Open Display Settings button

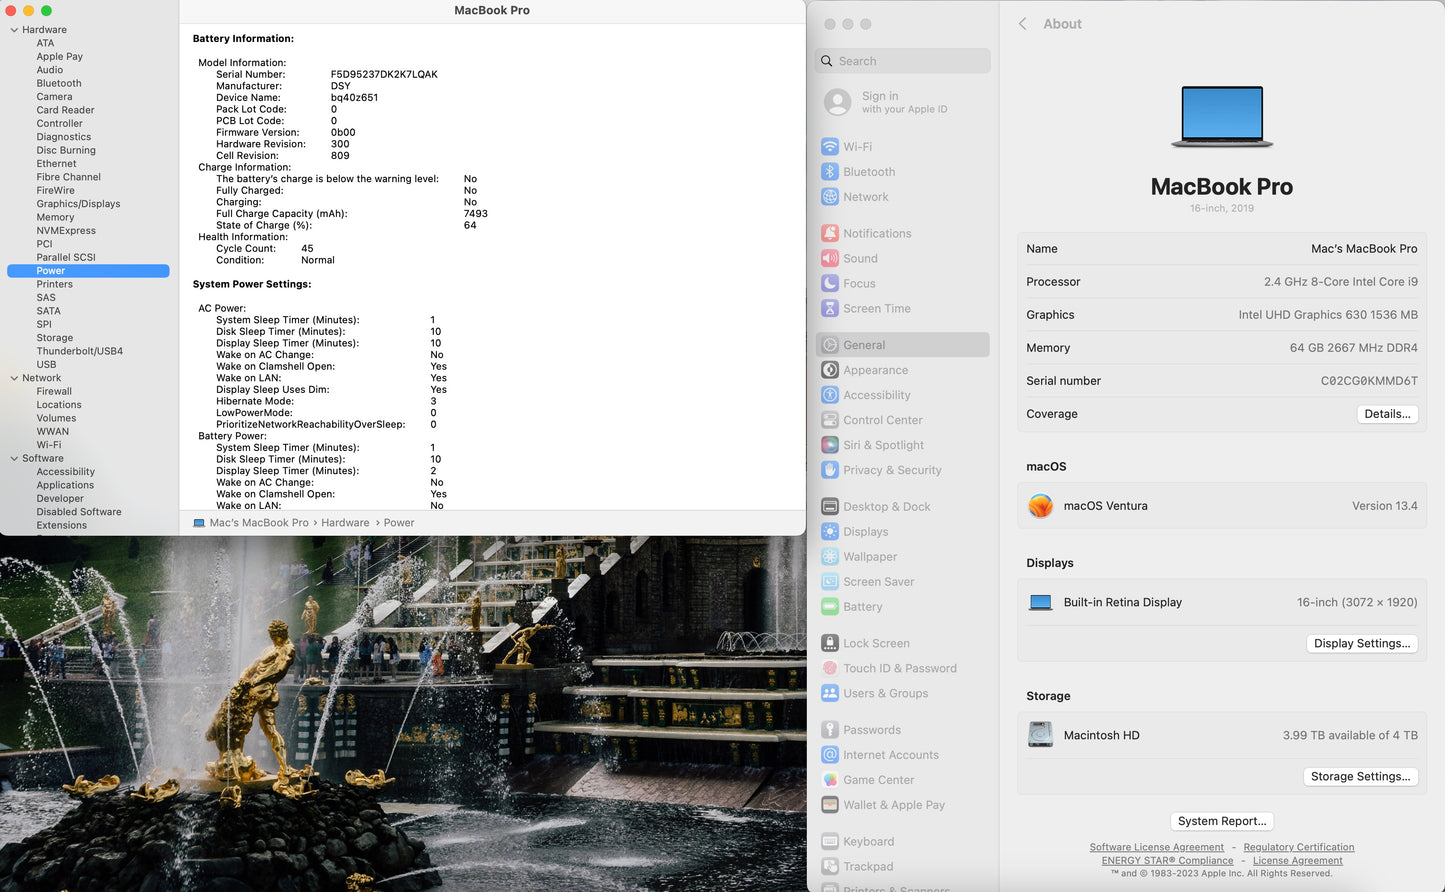pyautogui.click(x=1362, y=643)
